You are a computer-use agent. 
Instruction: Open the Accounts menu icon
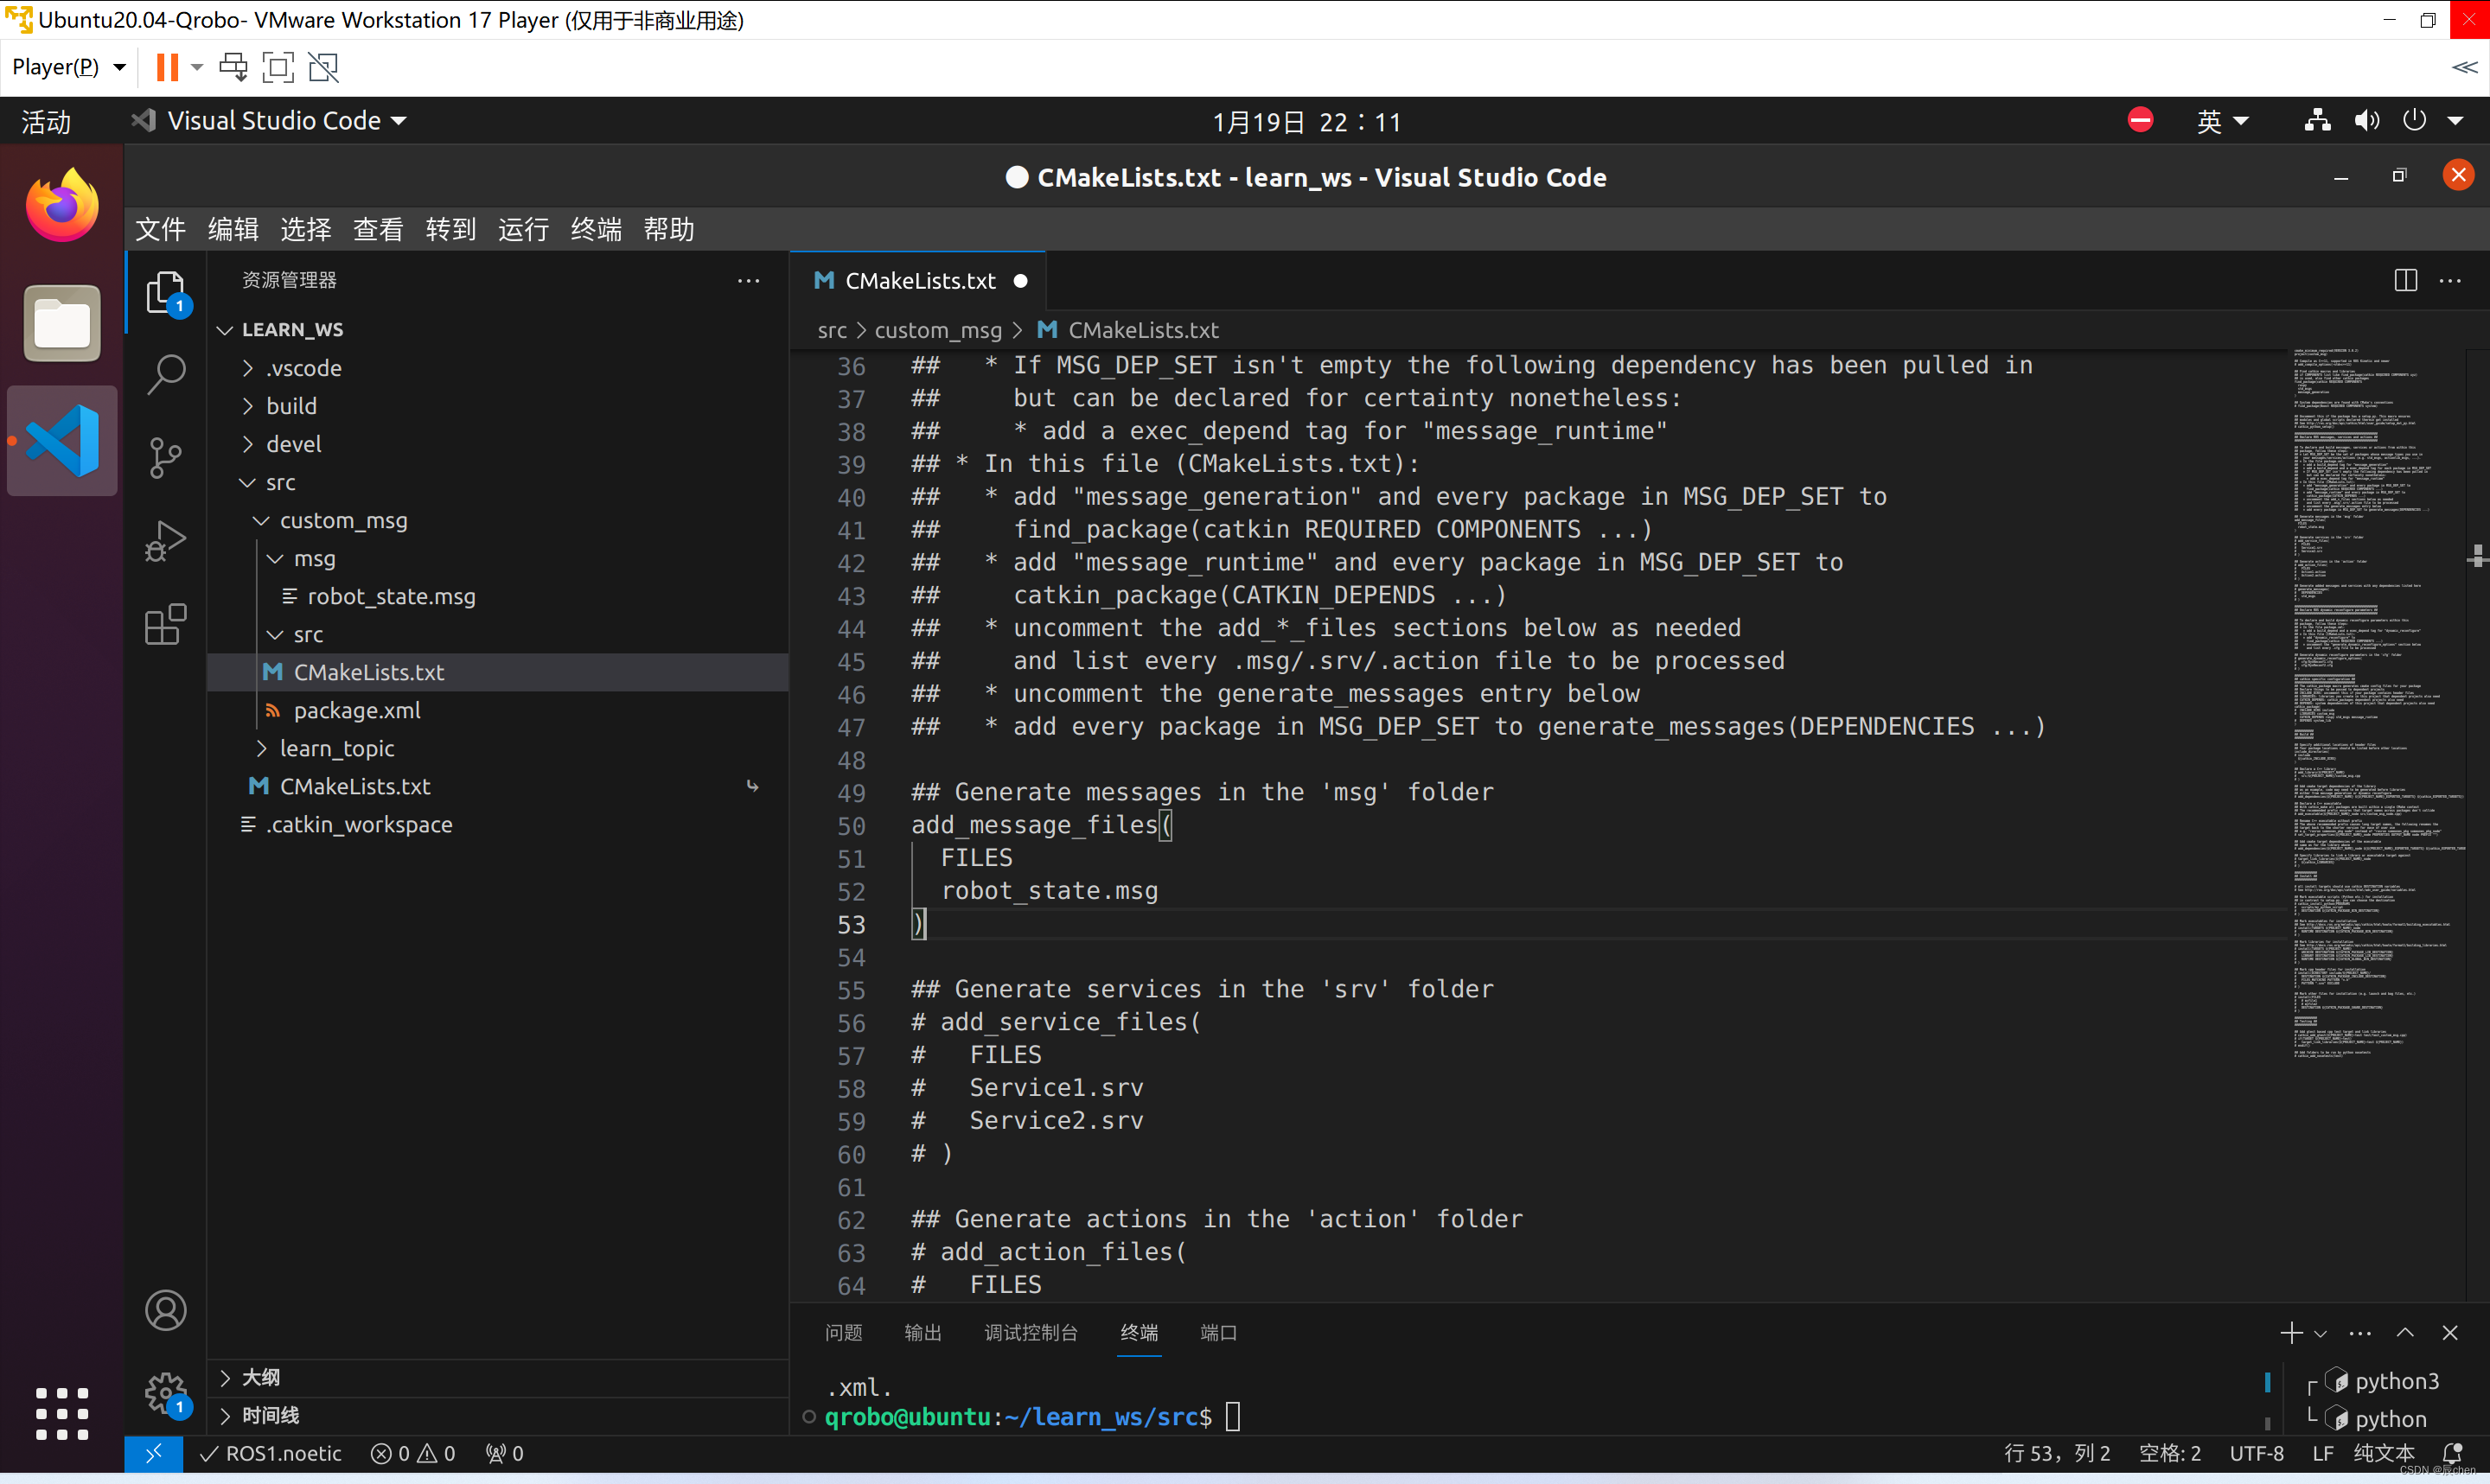click(166, 1310)
